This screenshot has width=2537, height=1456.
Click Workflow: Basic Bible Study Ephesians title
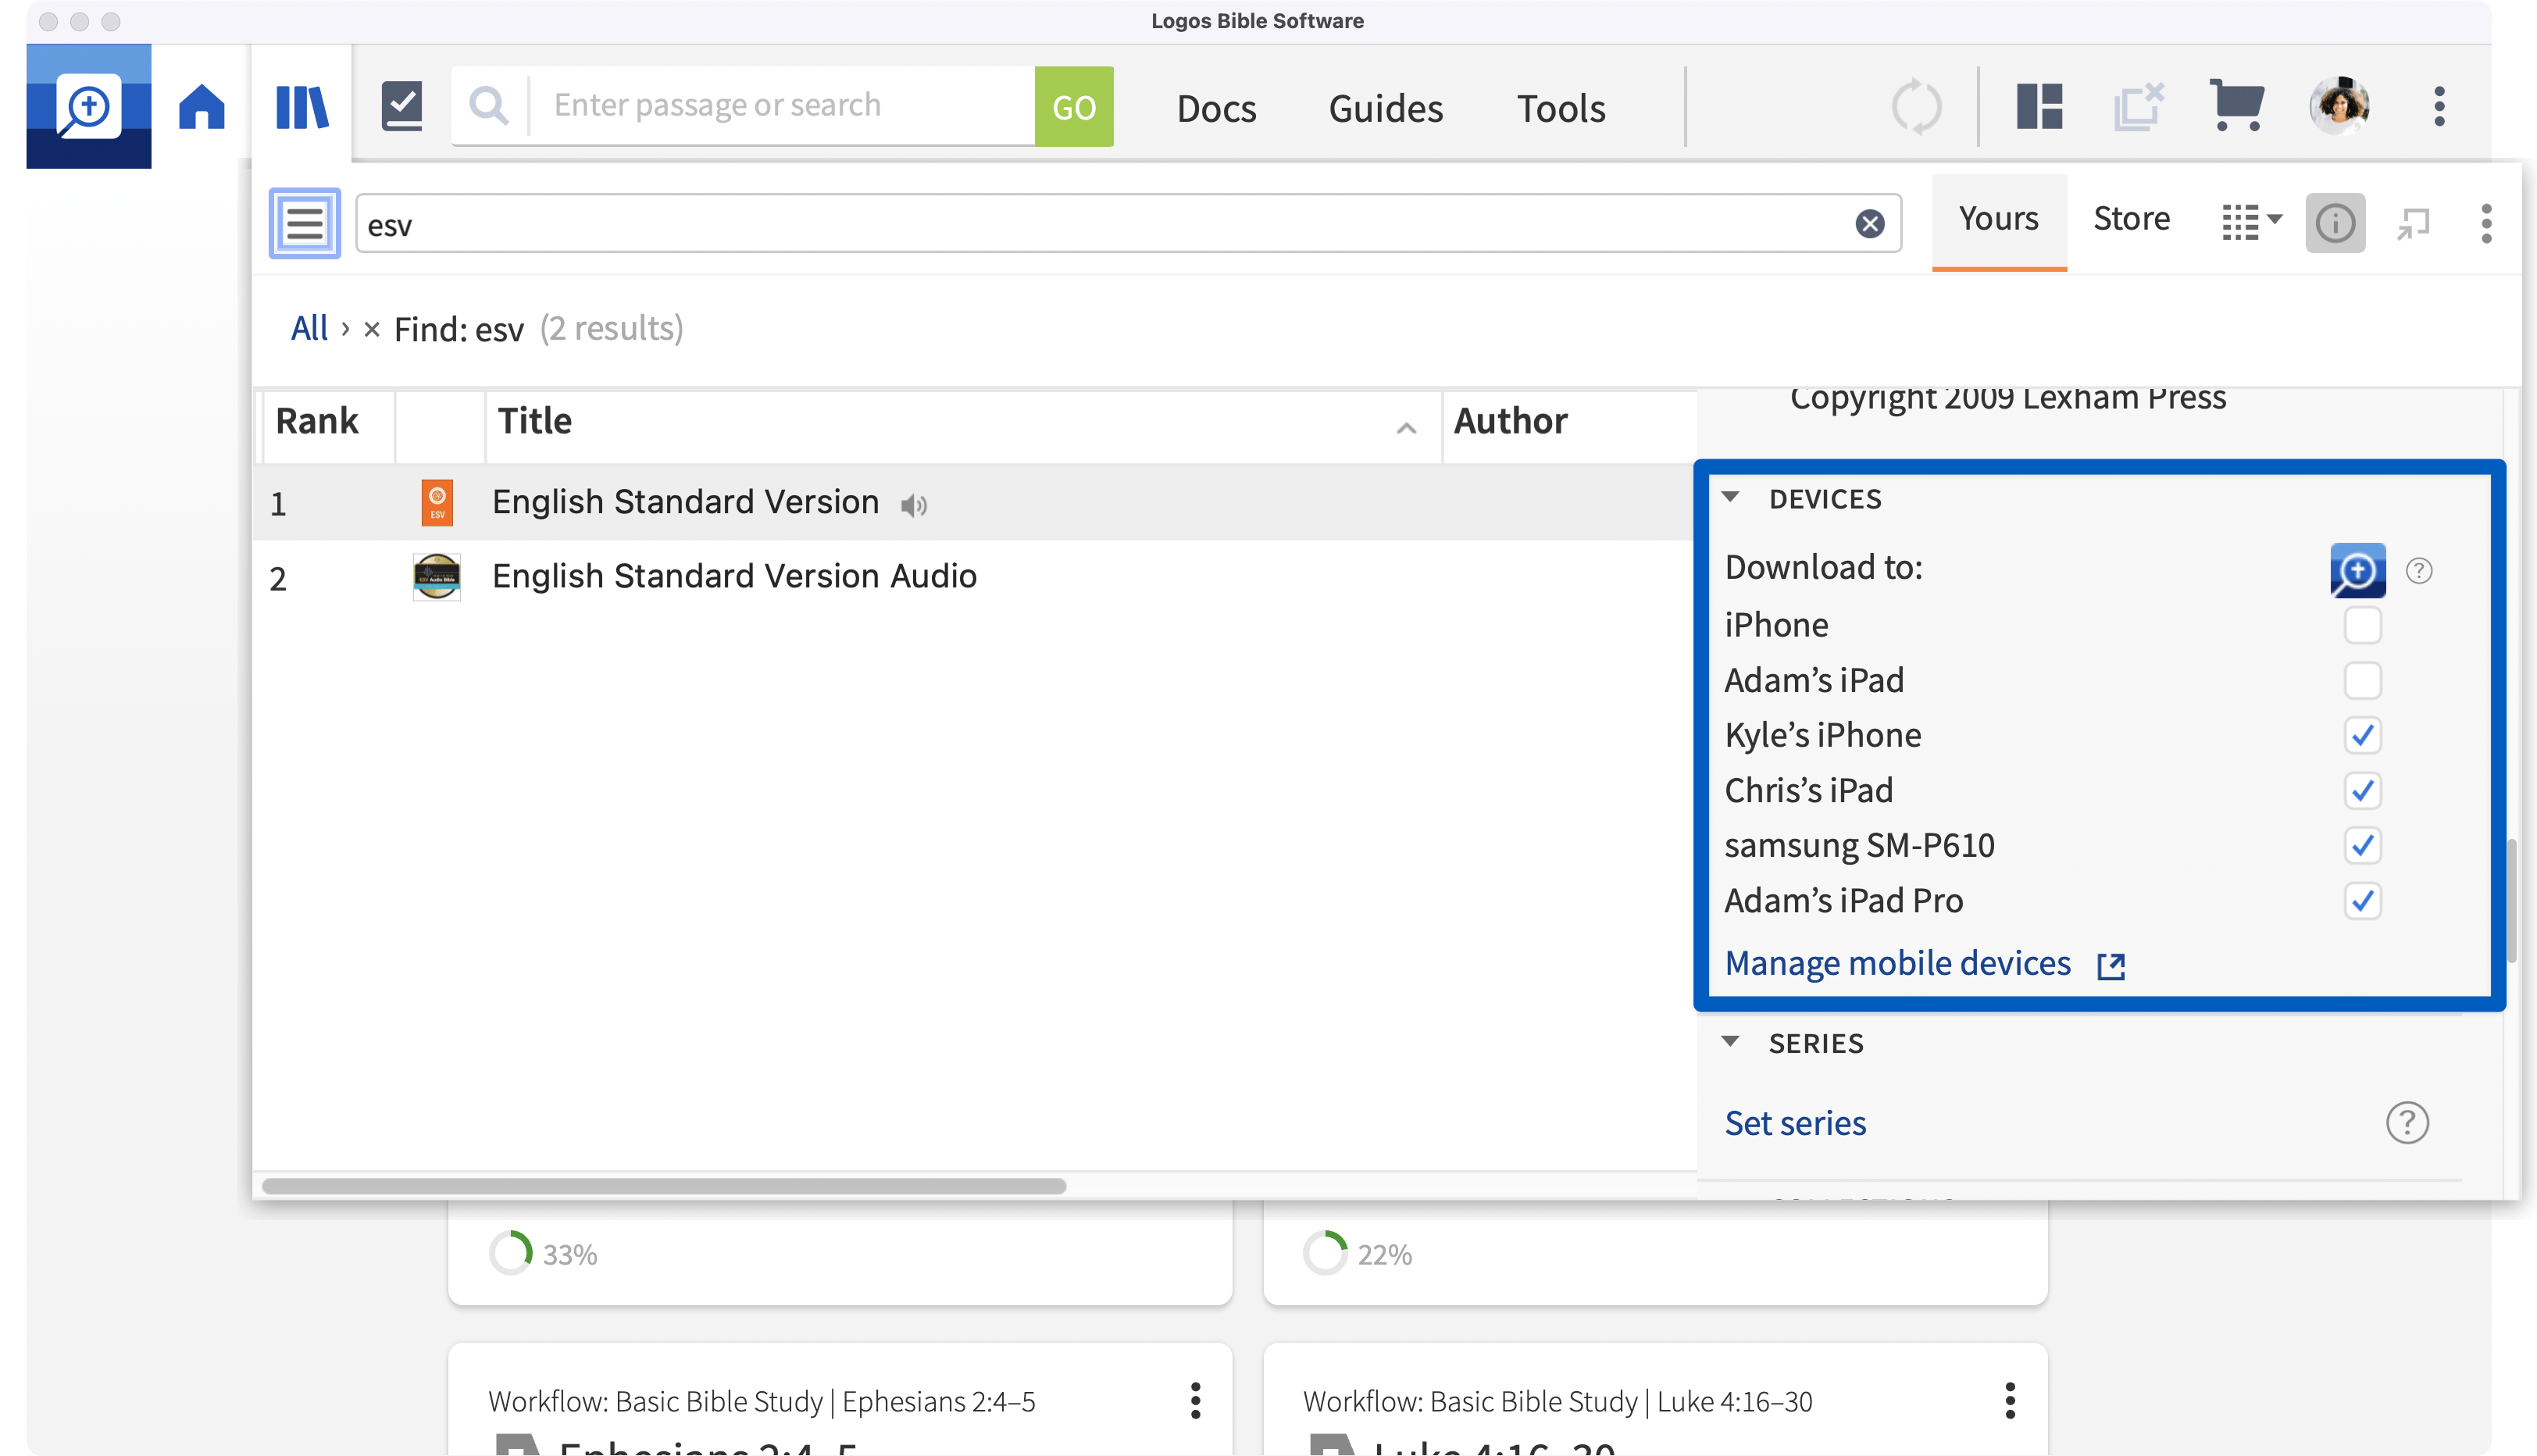coord(761,1401)
